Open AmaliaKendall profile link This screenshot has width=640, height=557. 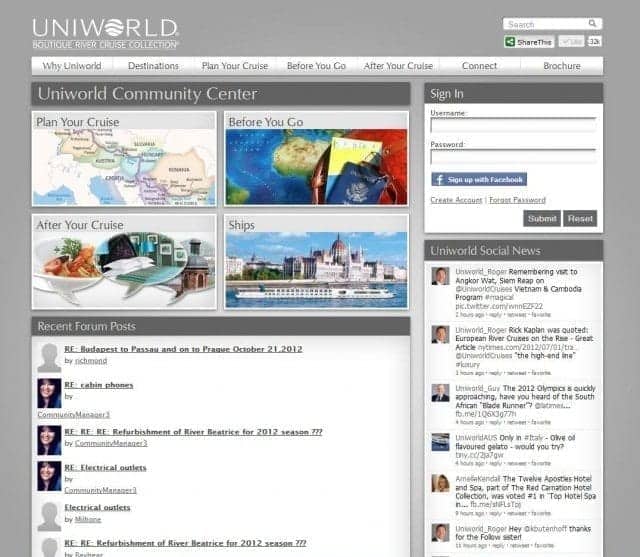pos(478,479)
